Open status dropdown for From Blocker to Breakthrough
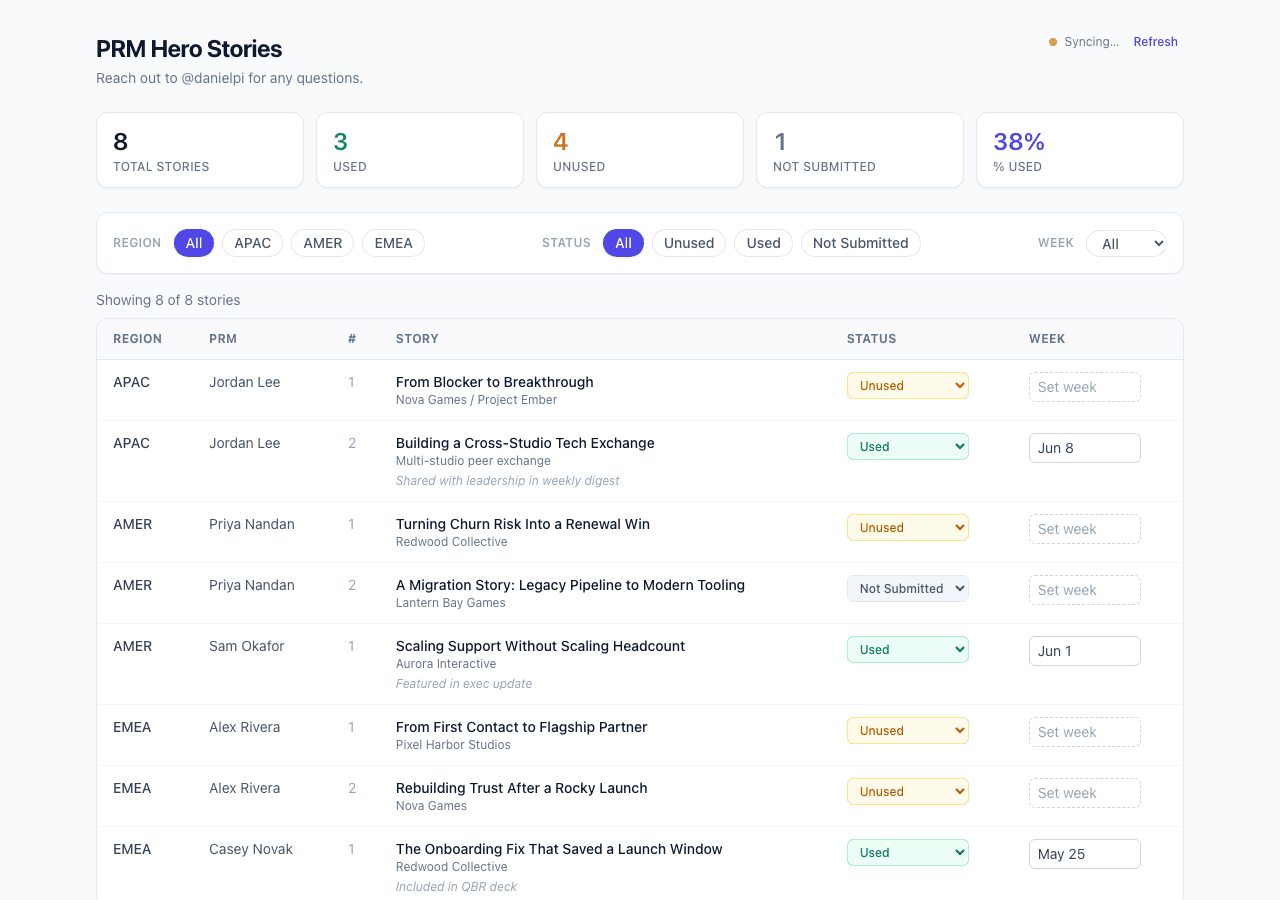Viewport: 1280px width, 900px height. [x=908, y=386]
